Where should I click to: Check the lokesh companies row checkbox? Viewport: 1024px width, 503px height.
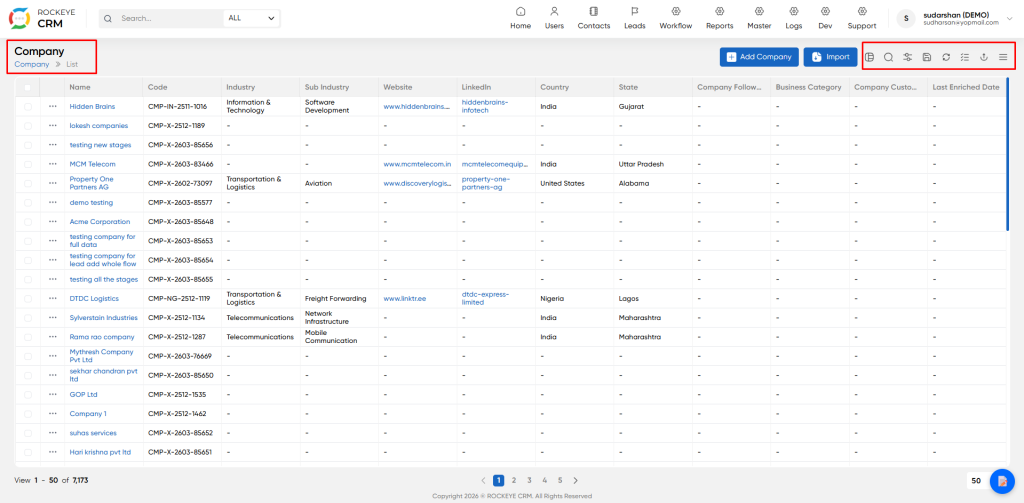coord(27,125)
